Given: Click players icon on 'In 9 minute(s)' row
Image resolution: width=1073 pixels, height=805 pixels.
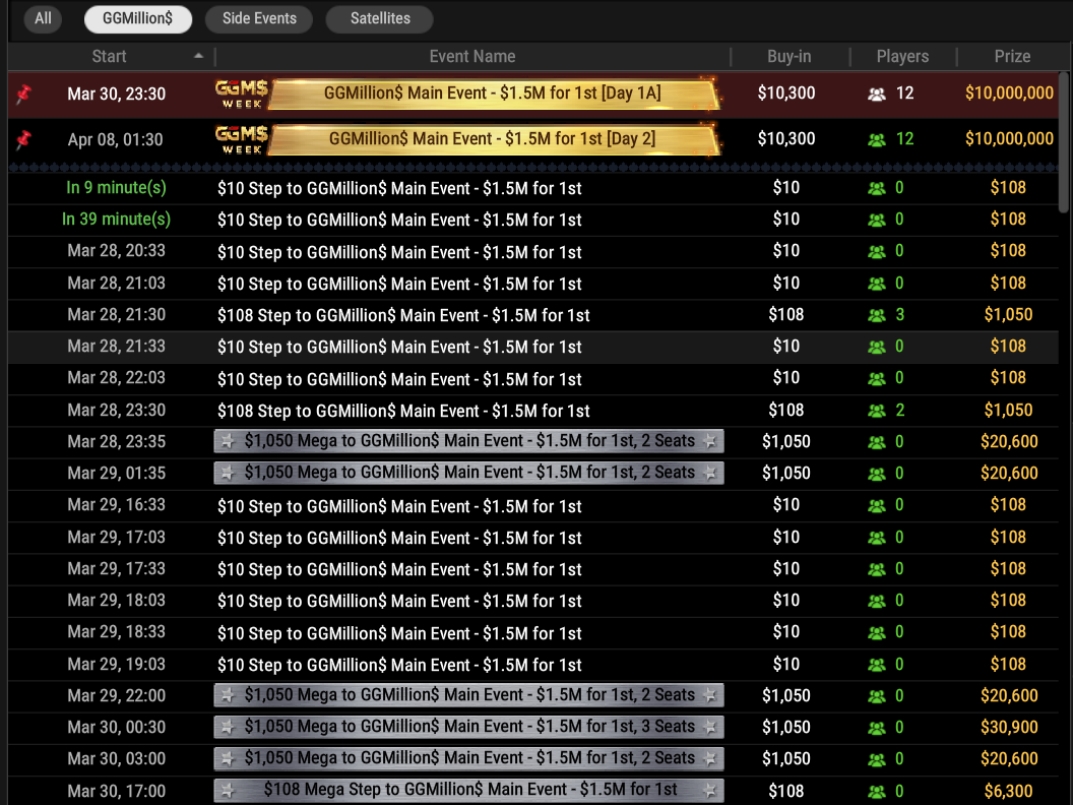Looking at the screenshot, I should coord(877,188).
